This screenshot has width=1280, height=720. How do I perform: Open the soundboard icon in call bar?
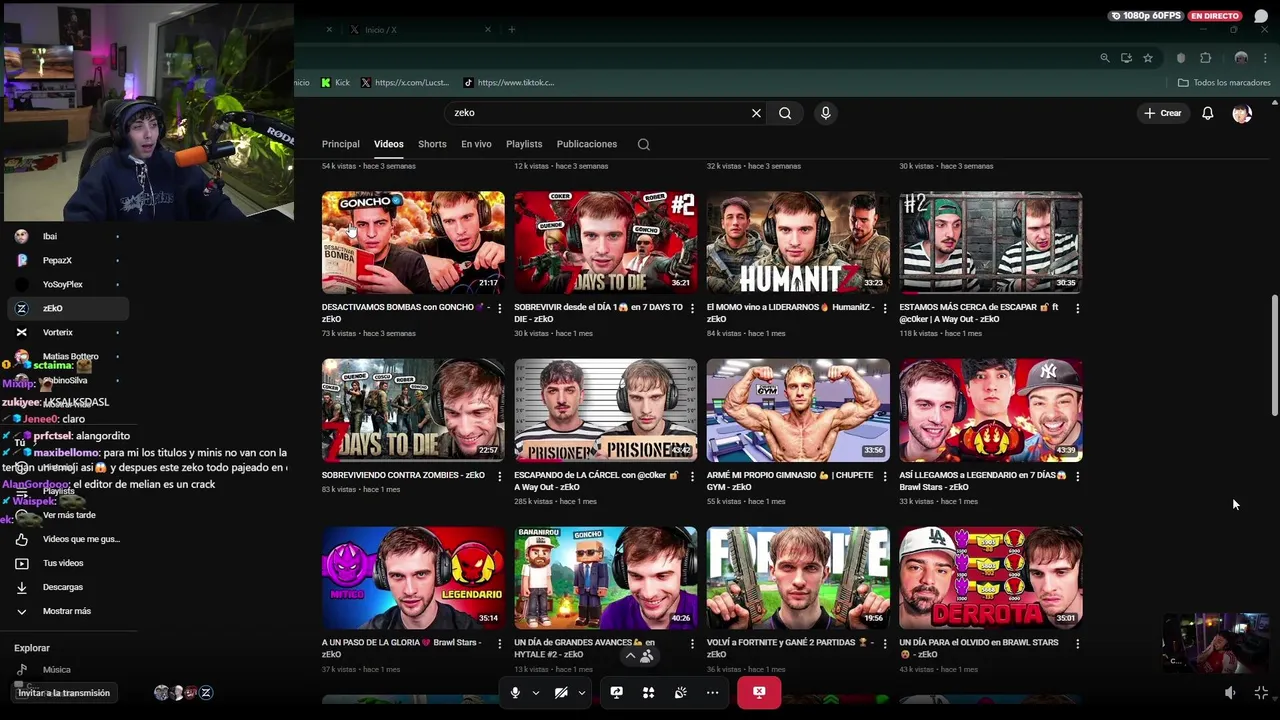(680, 692)
